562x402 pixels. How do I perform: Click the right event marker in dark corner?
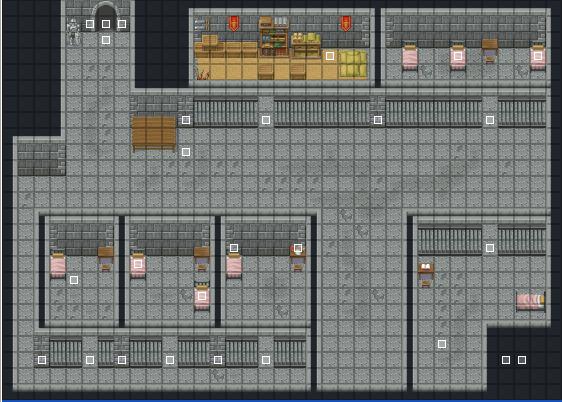pos(522,360)
